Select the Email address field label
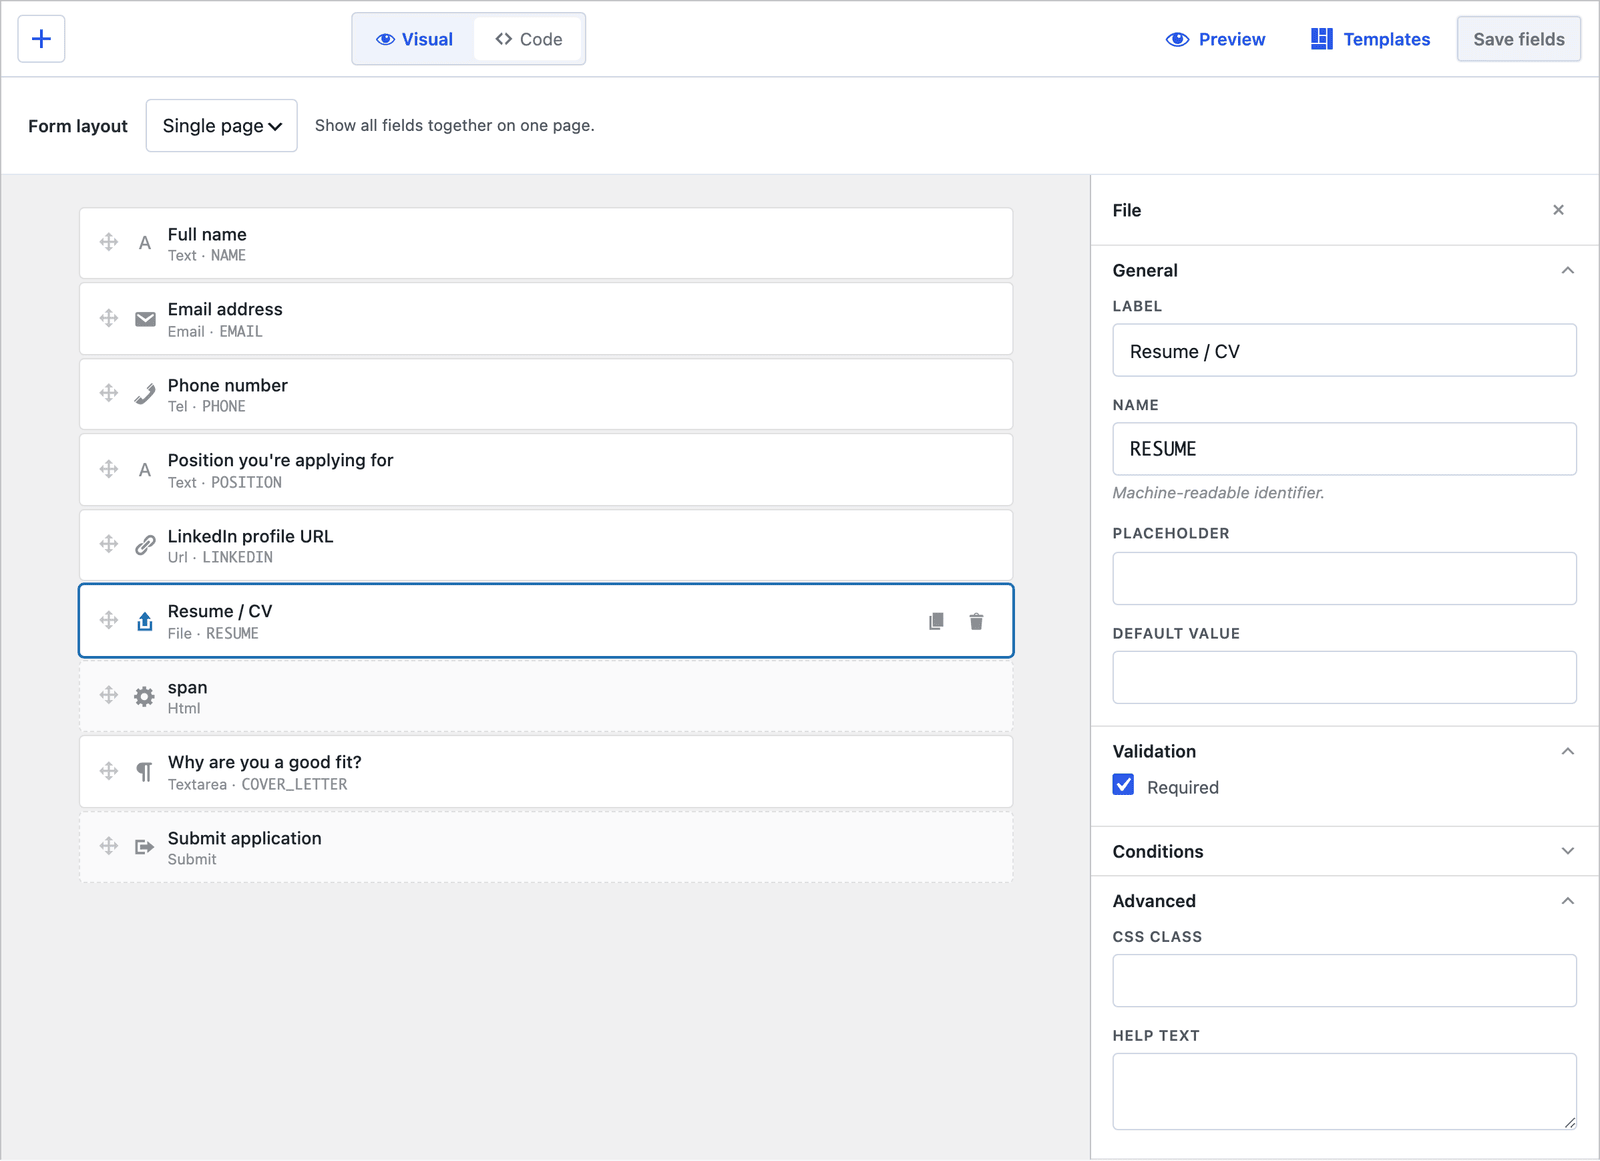Screen dimensions: 1600x1161 click(225, 309)
